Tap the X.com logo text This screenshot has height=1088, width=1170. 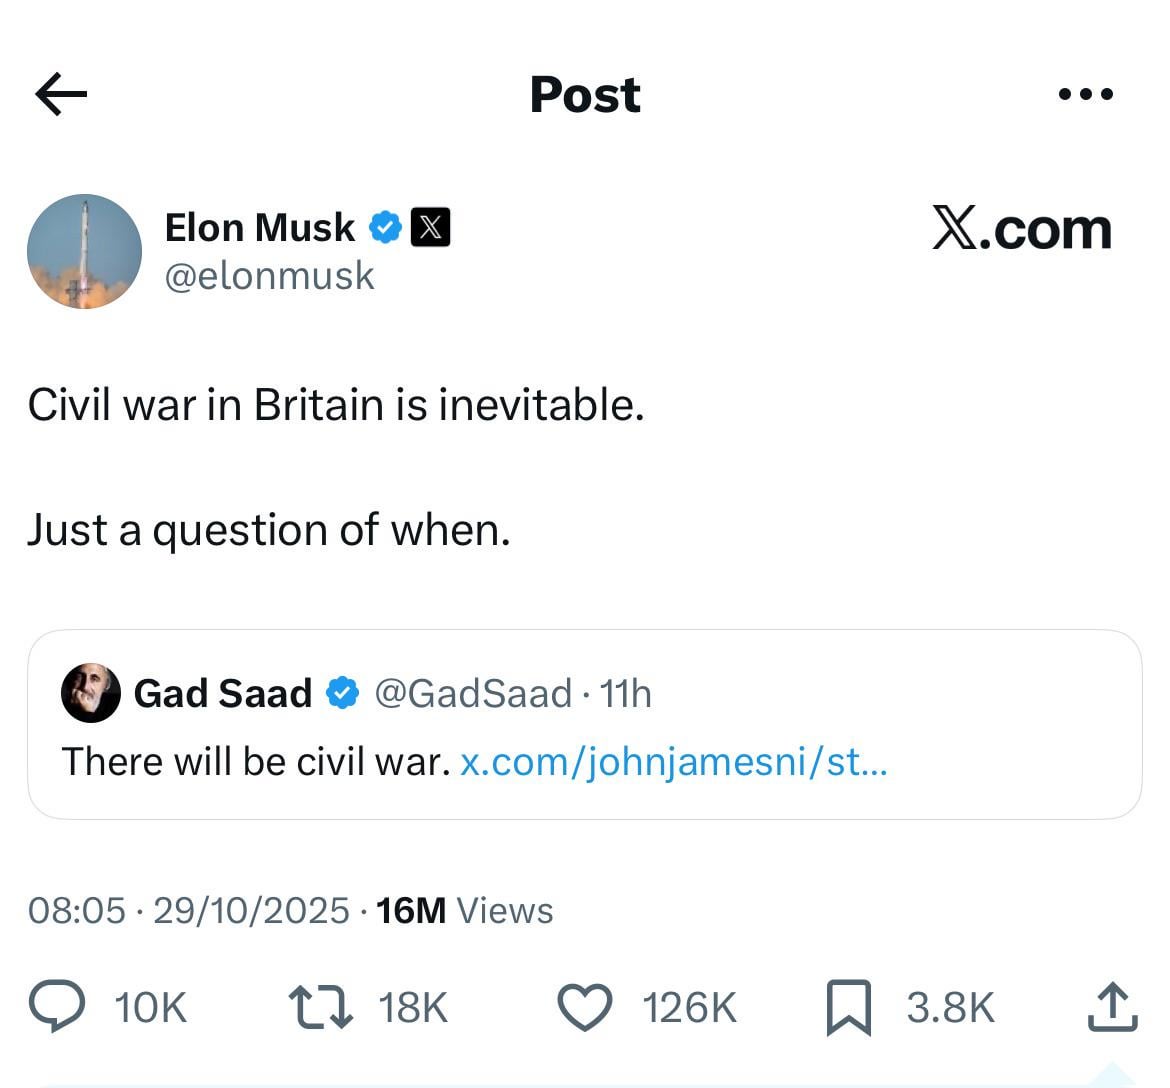(1021, 229)
